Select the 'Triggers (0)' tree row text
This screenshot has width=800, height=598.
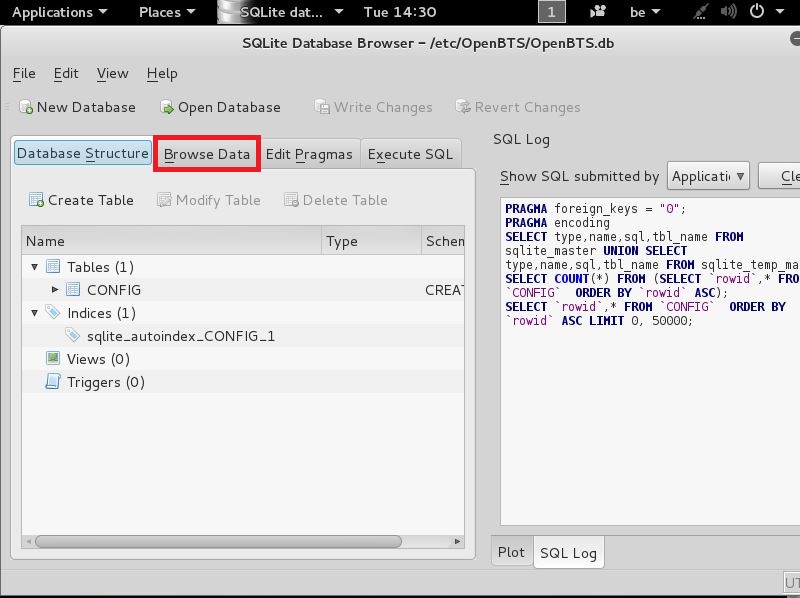pos(106,382)
